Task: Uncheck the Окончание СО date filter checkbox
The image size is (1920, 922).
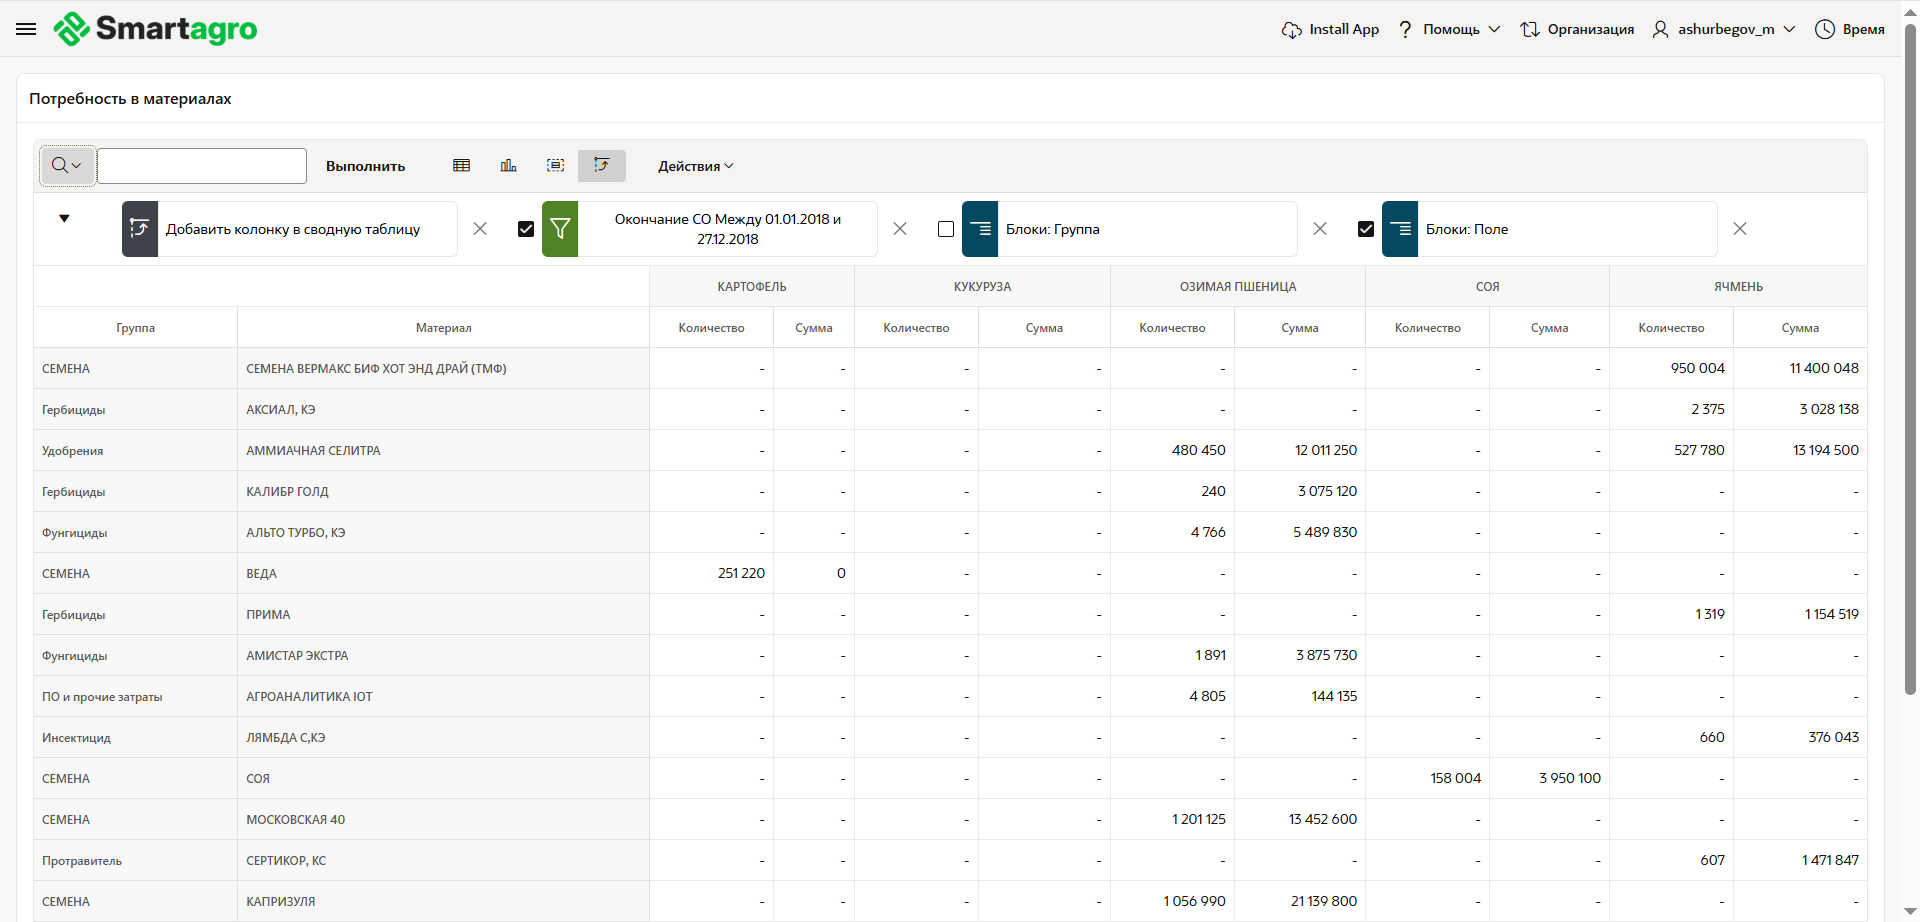Action: point(526,229)
